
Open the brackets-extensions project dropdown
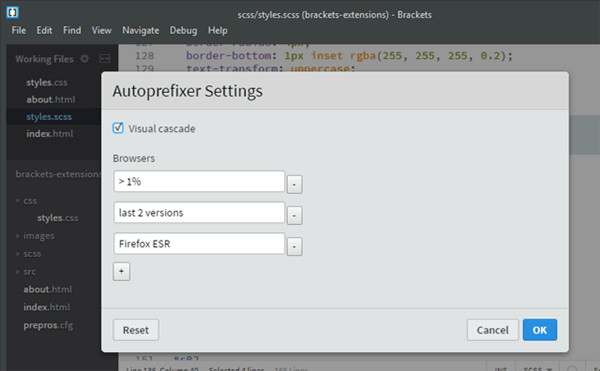coord(58,174)
